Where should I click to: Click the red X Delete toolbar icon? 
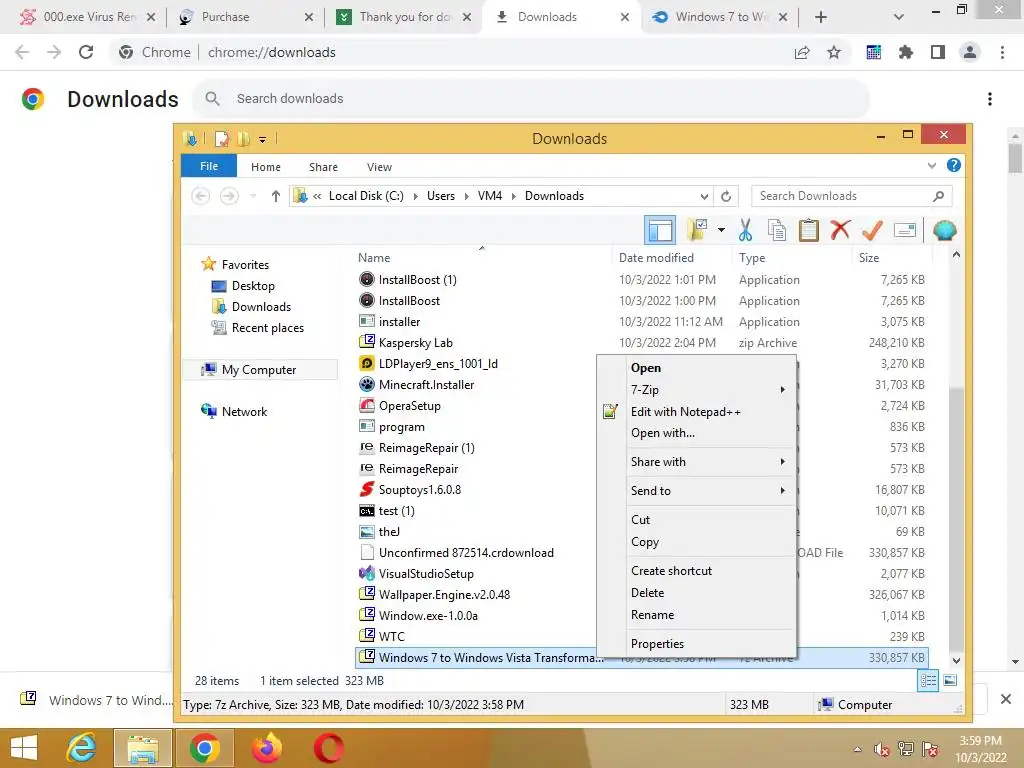(x=840, y=230)
